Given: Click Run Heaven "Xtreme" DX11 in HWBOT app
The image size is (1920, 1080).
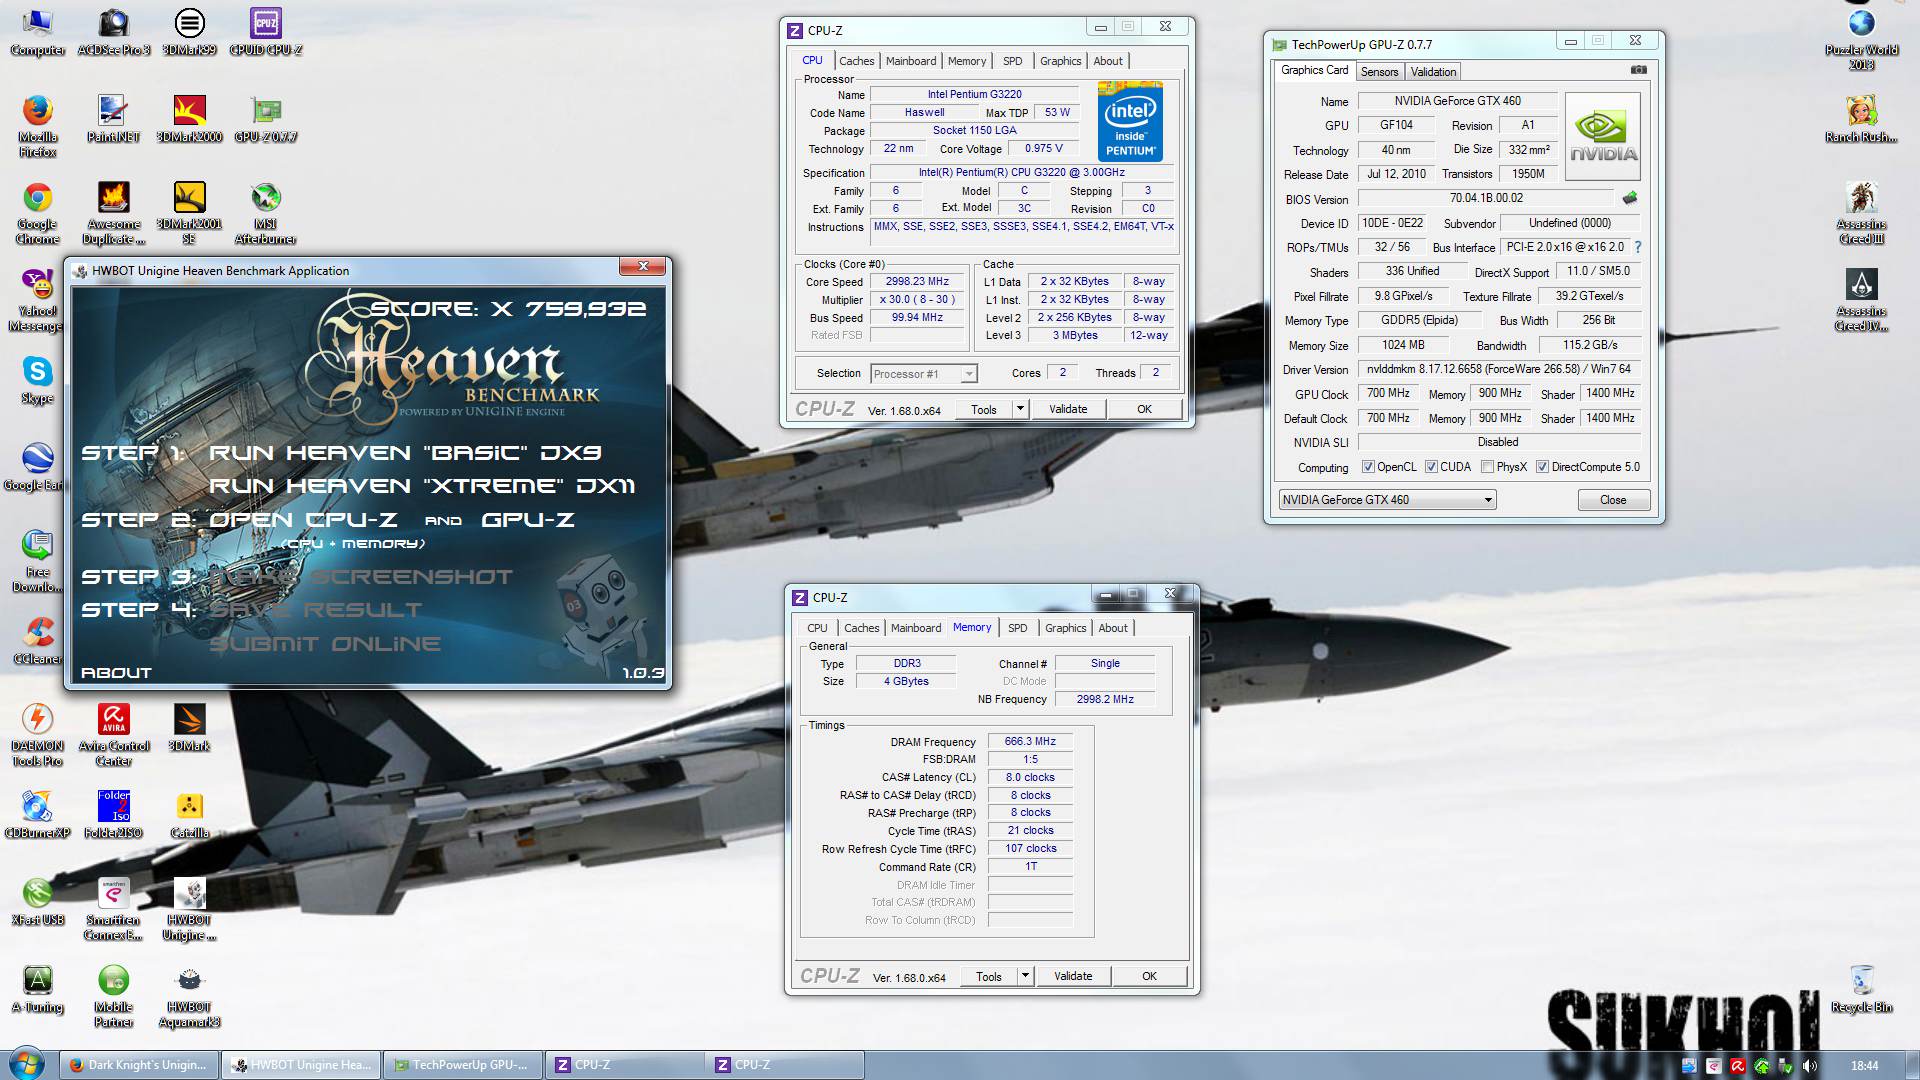Looking at the screenshot, I should point(421,486).
